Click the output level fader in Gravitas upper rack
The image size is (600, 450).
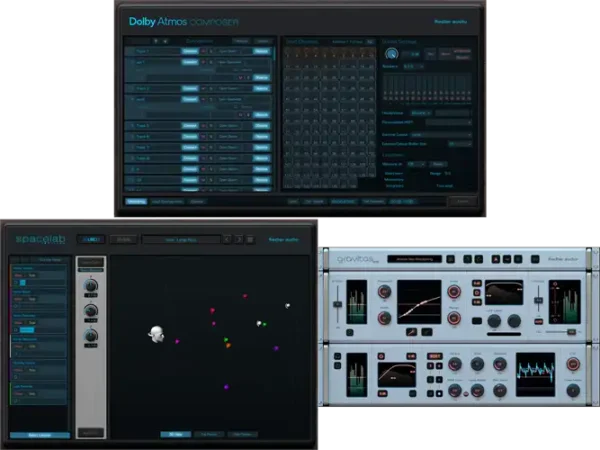[538, 300]
